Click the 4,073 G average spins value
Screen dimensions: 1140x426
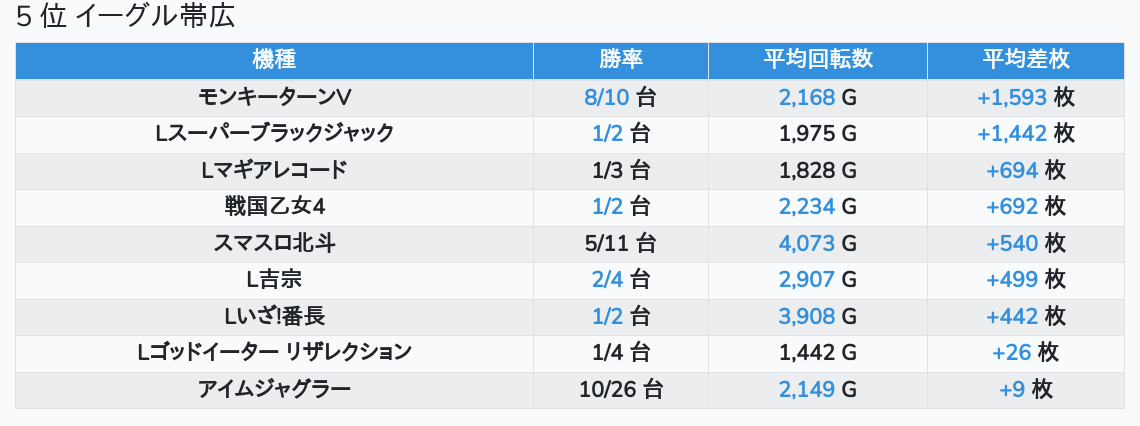point(818,244)
